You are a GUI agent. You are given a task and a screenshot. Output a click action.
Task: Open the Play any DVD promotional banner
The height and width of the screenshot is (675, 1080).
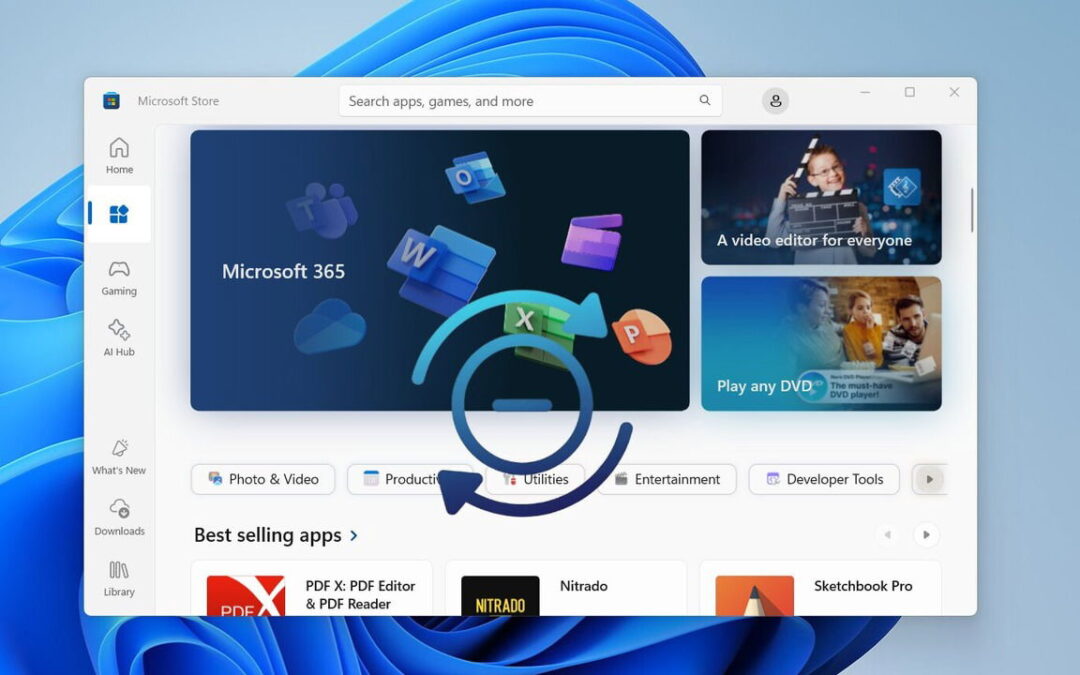pos(820,344)
